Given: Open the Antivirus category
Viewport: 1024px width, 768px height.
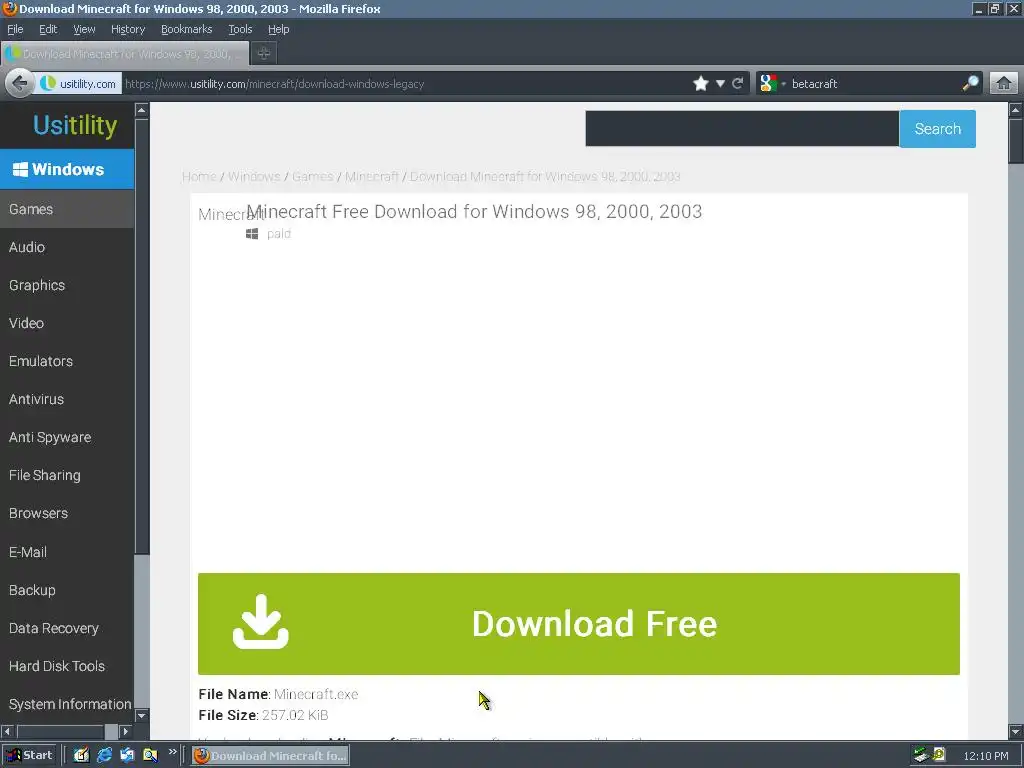Looking at the screenshot, I should (x=67, y=399).
